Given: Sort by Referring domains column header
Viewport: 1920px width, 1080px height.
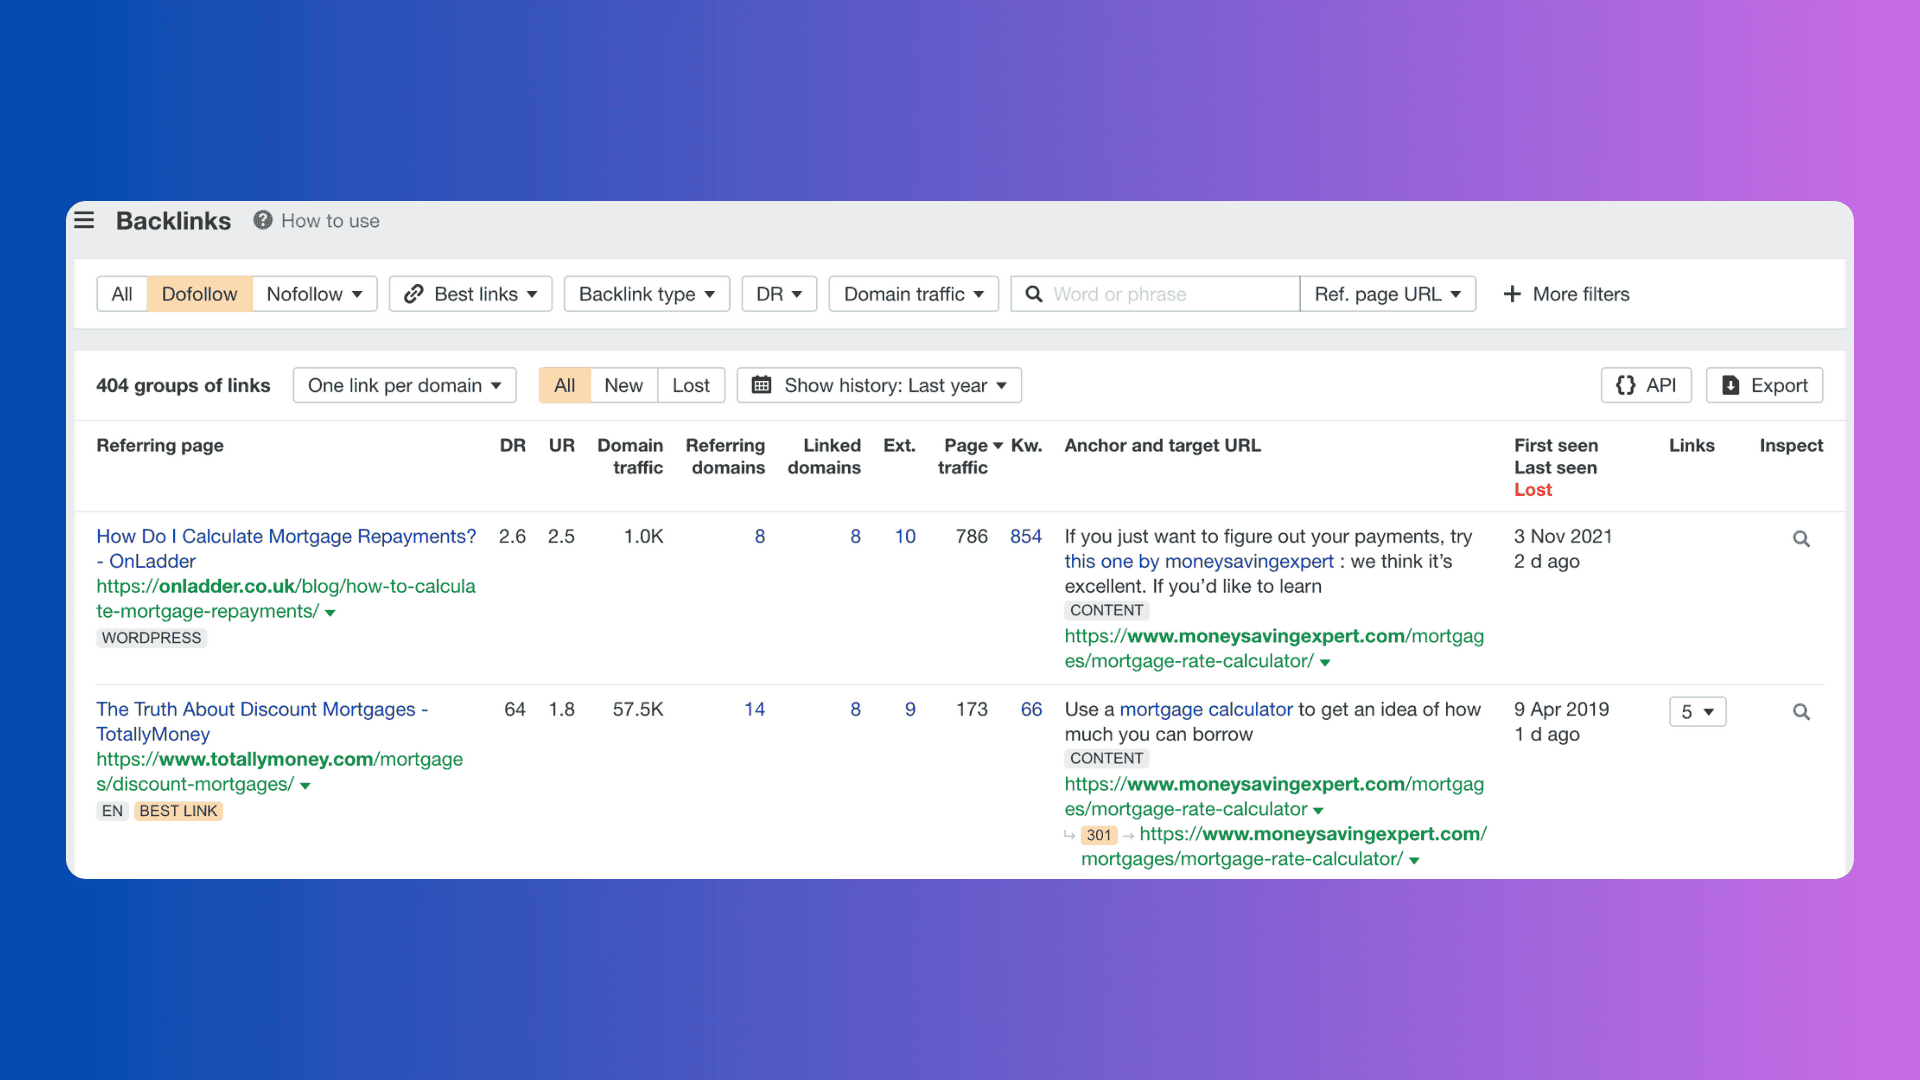Looking at the screenshot, I should 725,456.
